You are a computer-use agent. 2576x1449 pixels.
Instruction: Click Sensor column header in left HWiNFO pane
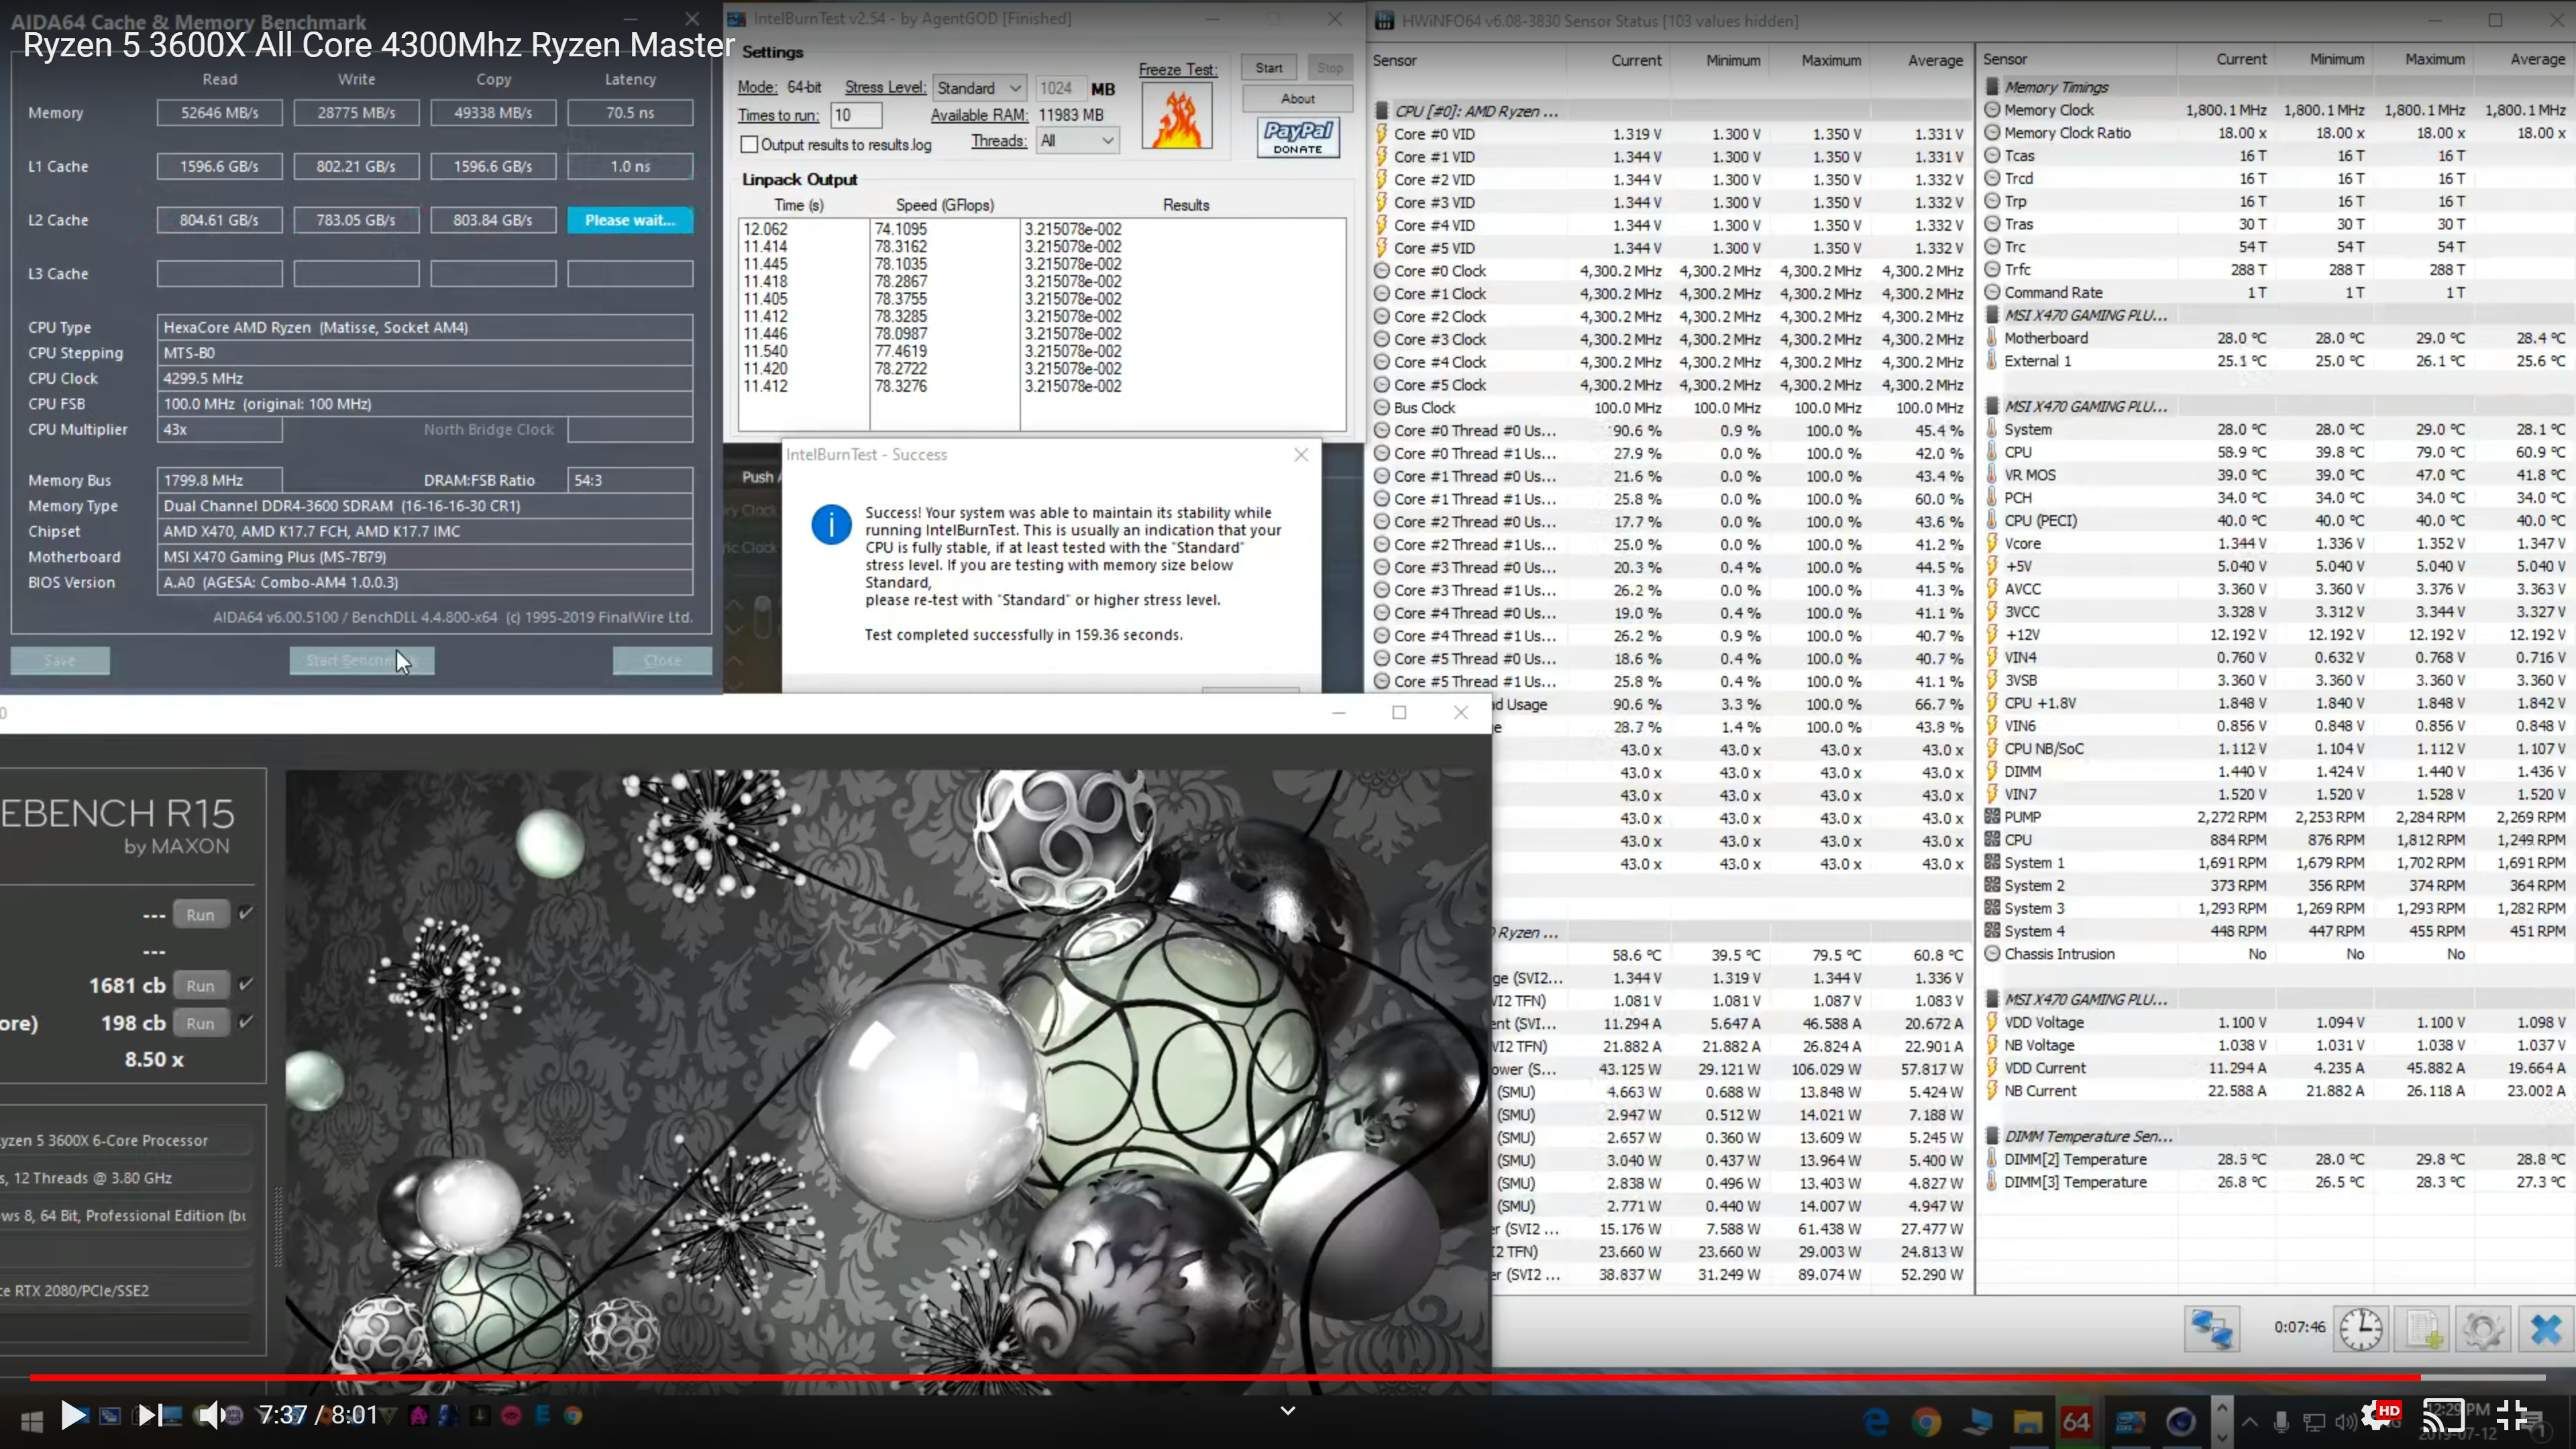click(1395, 60)
